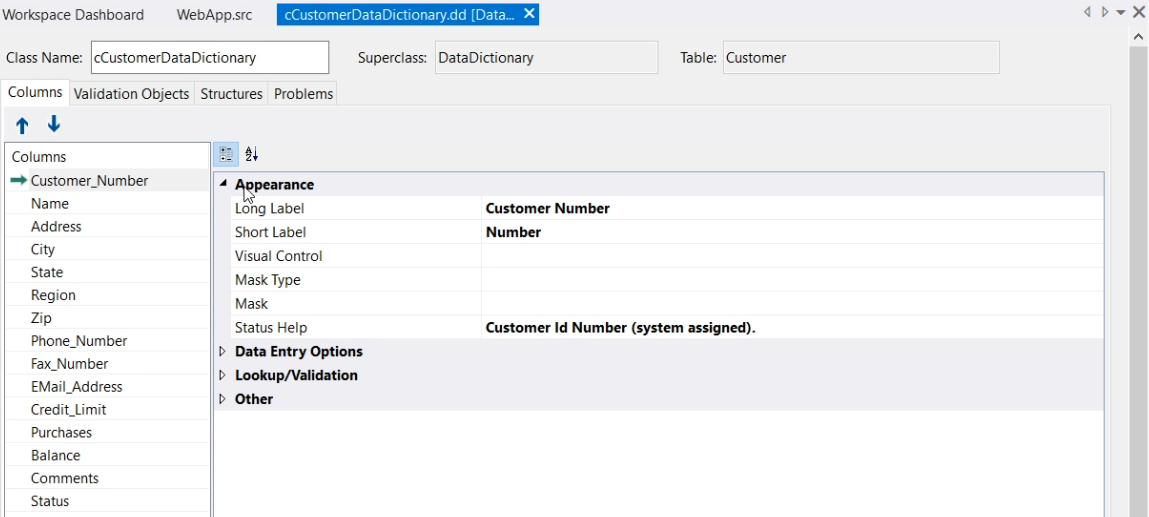Open the Validation Objects tab

tap(131, 94)
